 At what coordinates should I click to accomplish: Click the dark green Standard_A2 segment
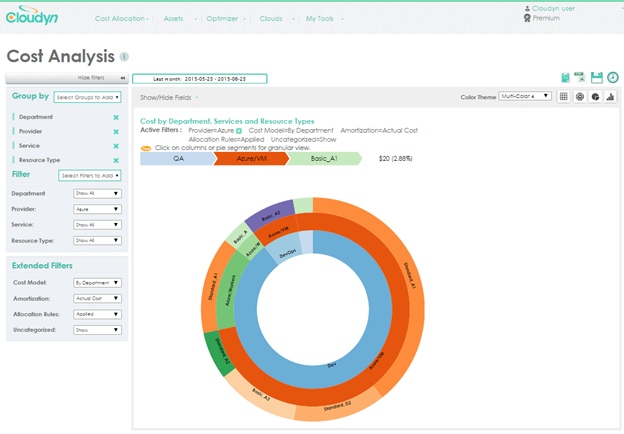[218, 352]
